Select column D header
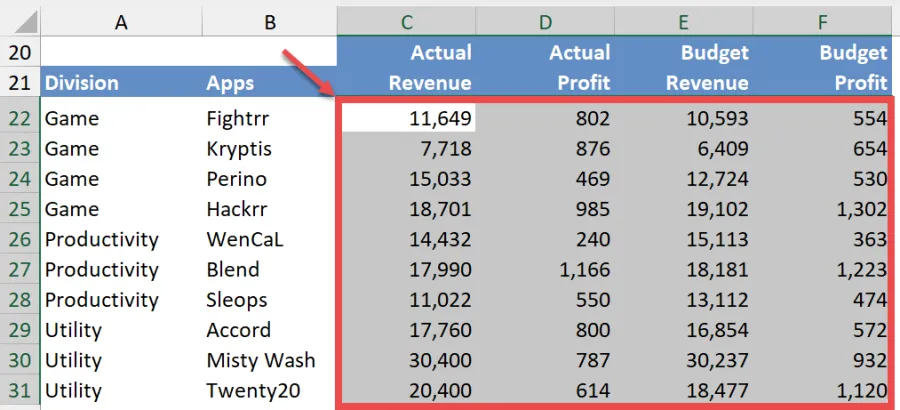This screenshot has height=410, width=900. 546,21
